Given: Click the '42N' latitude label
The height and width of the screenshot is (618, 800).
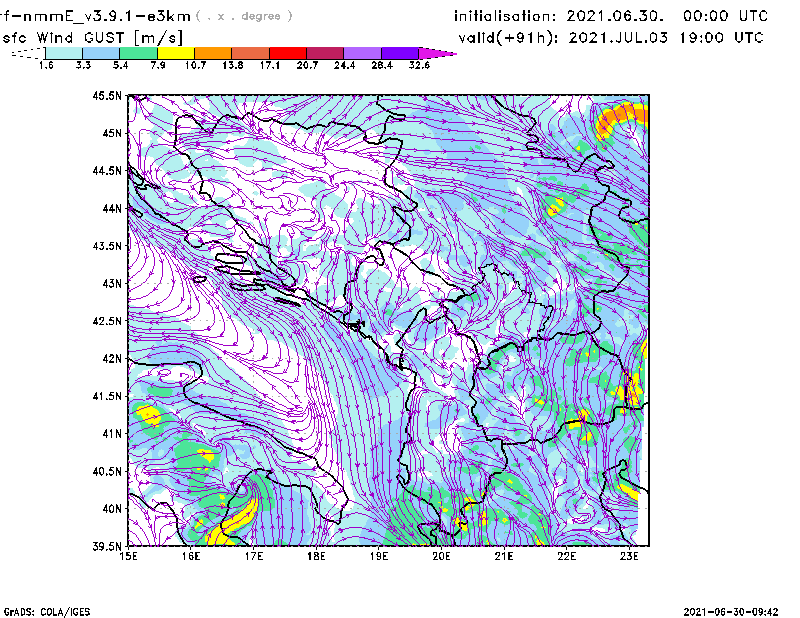Looking at the screenshot, I should pyautogui.click(x=112, y=358).
